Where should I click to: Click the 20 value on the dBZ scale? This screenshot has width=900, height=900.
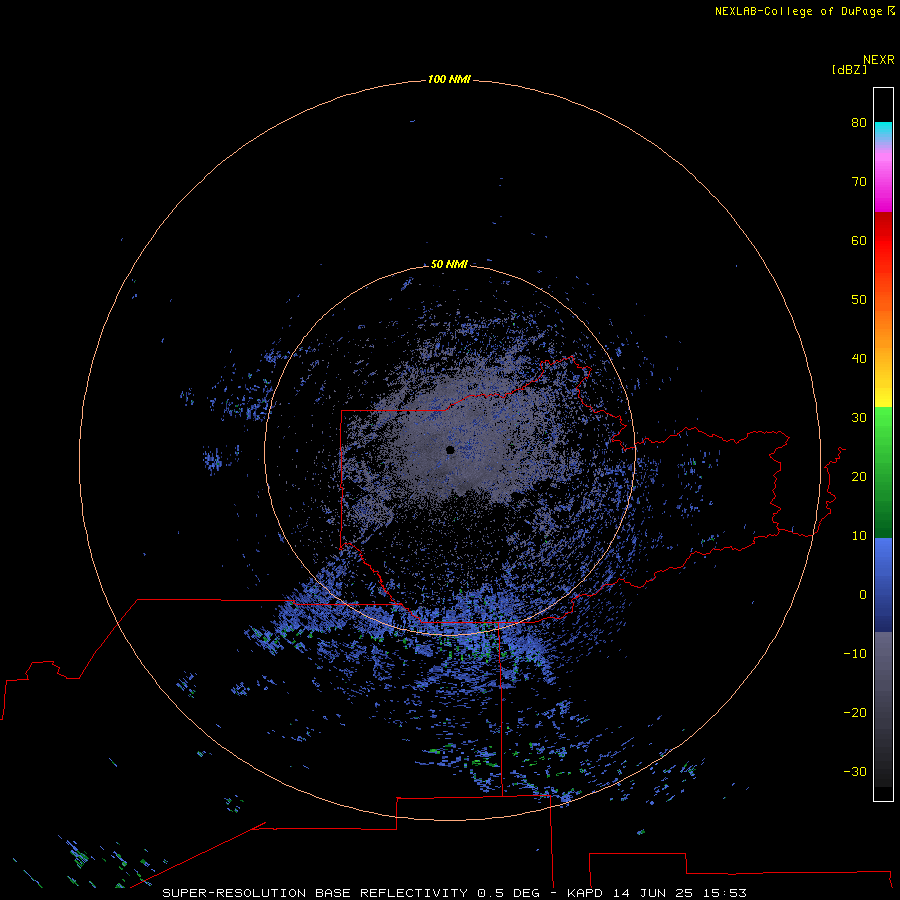click(x=859, y=476)
